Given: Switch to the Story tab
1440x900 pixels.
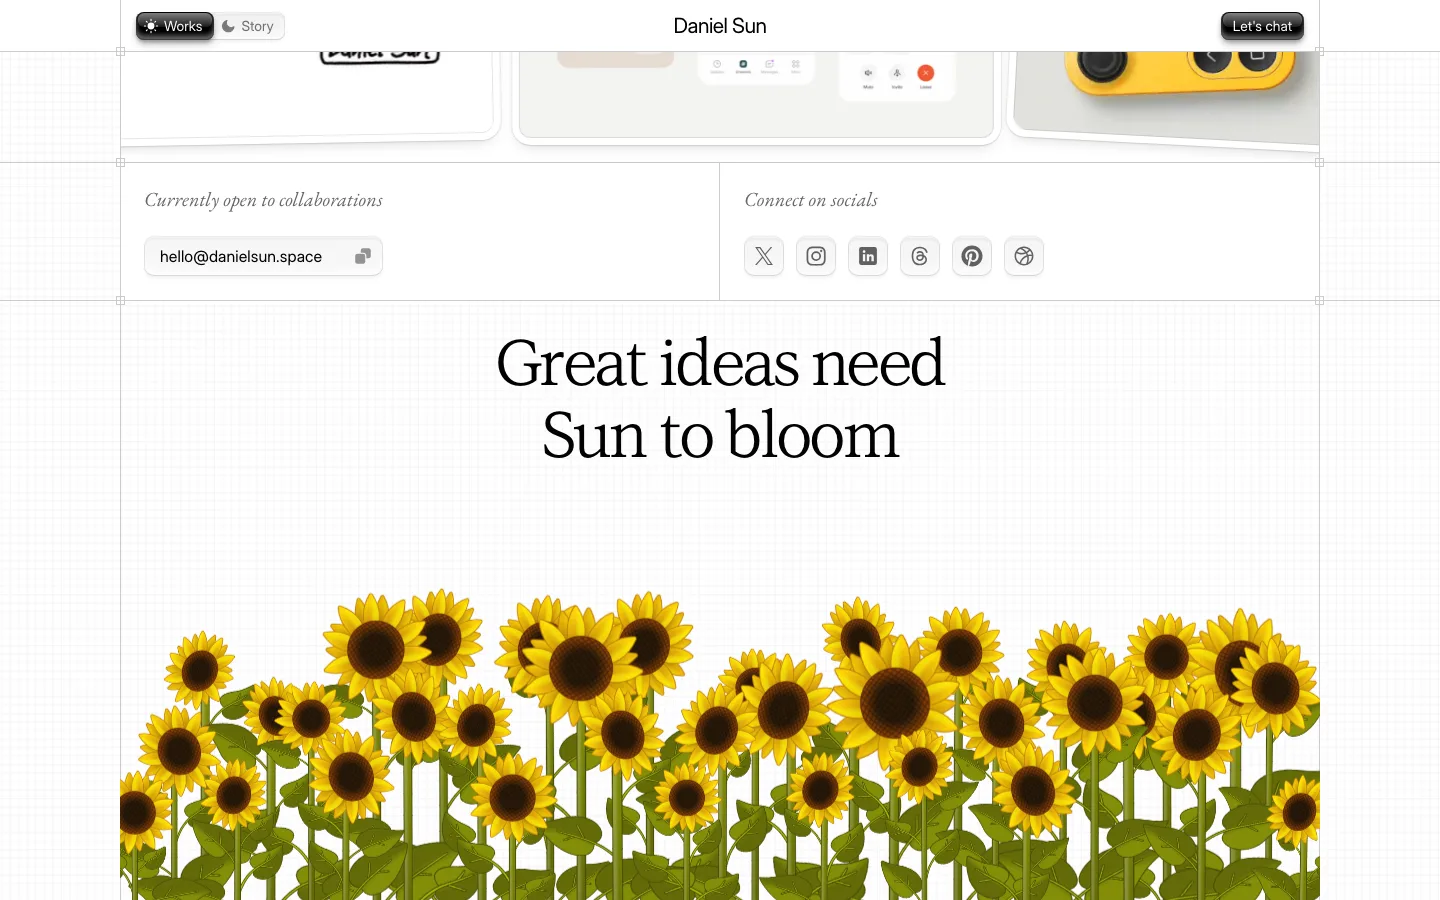Looking at the screenshot, I should point(249,26).
